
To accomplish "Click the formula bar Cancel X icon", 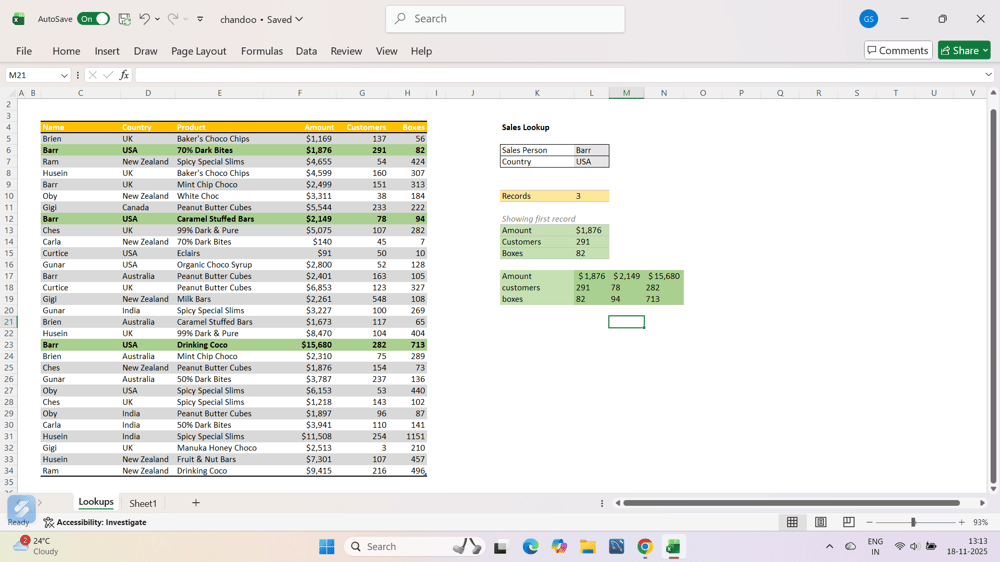I will tap(92, 75).
